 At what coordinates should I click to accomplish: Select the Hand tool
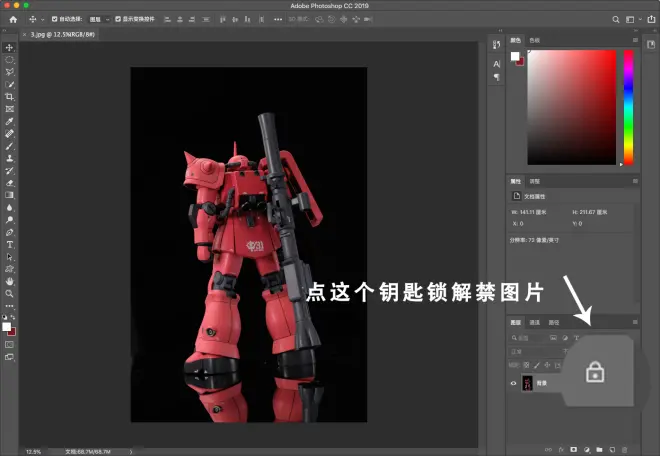tap(9, 281)
